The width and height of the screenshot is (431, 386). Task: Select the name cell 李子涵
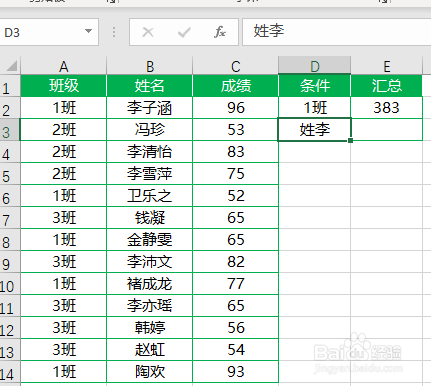149,108
